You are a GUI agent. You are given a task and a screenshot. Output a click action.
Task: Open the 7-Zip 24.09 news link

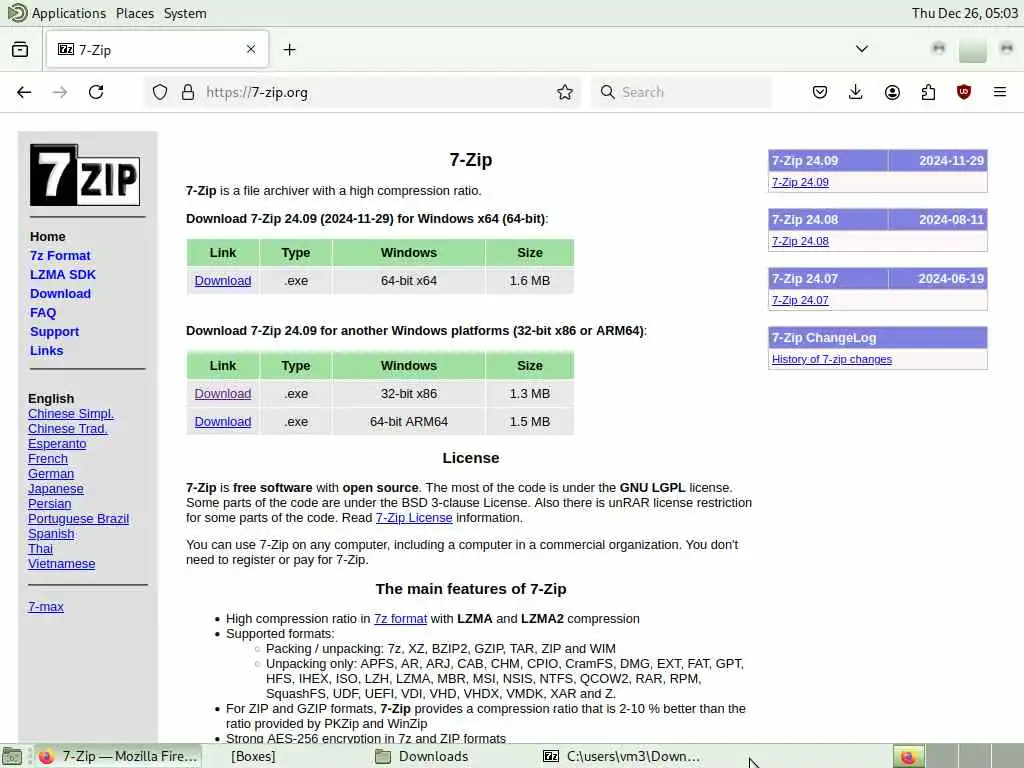[x=800, y=182]
